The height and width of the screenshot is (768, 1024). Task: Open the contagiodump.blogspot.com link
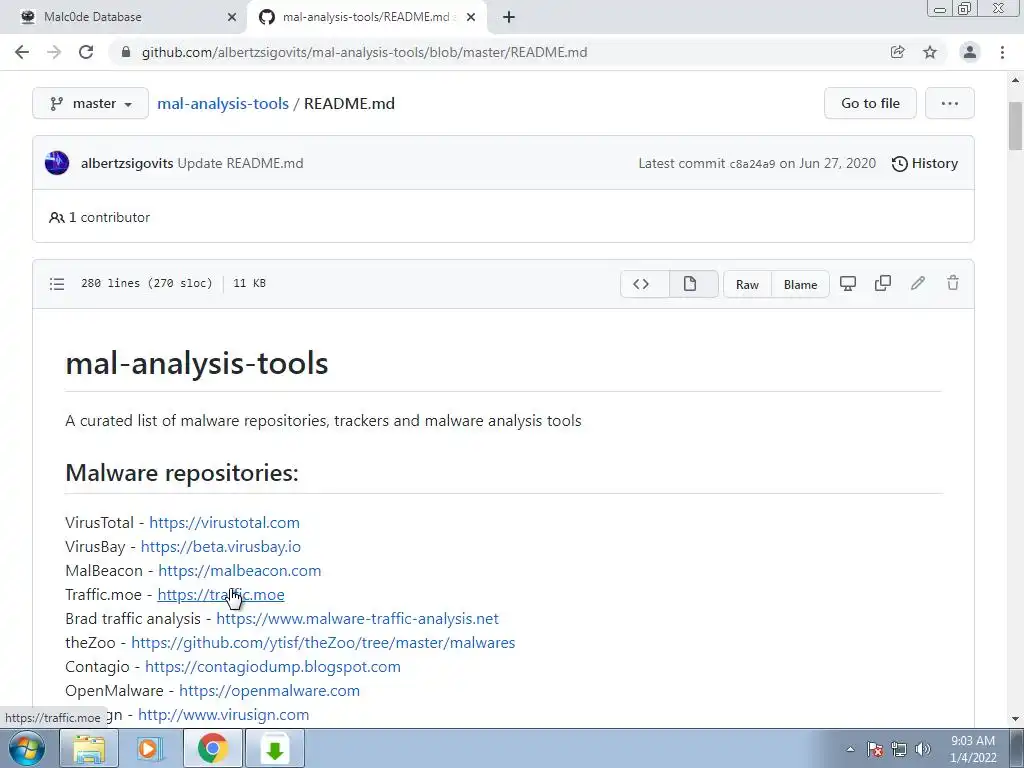[x=273, y=667]
